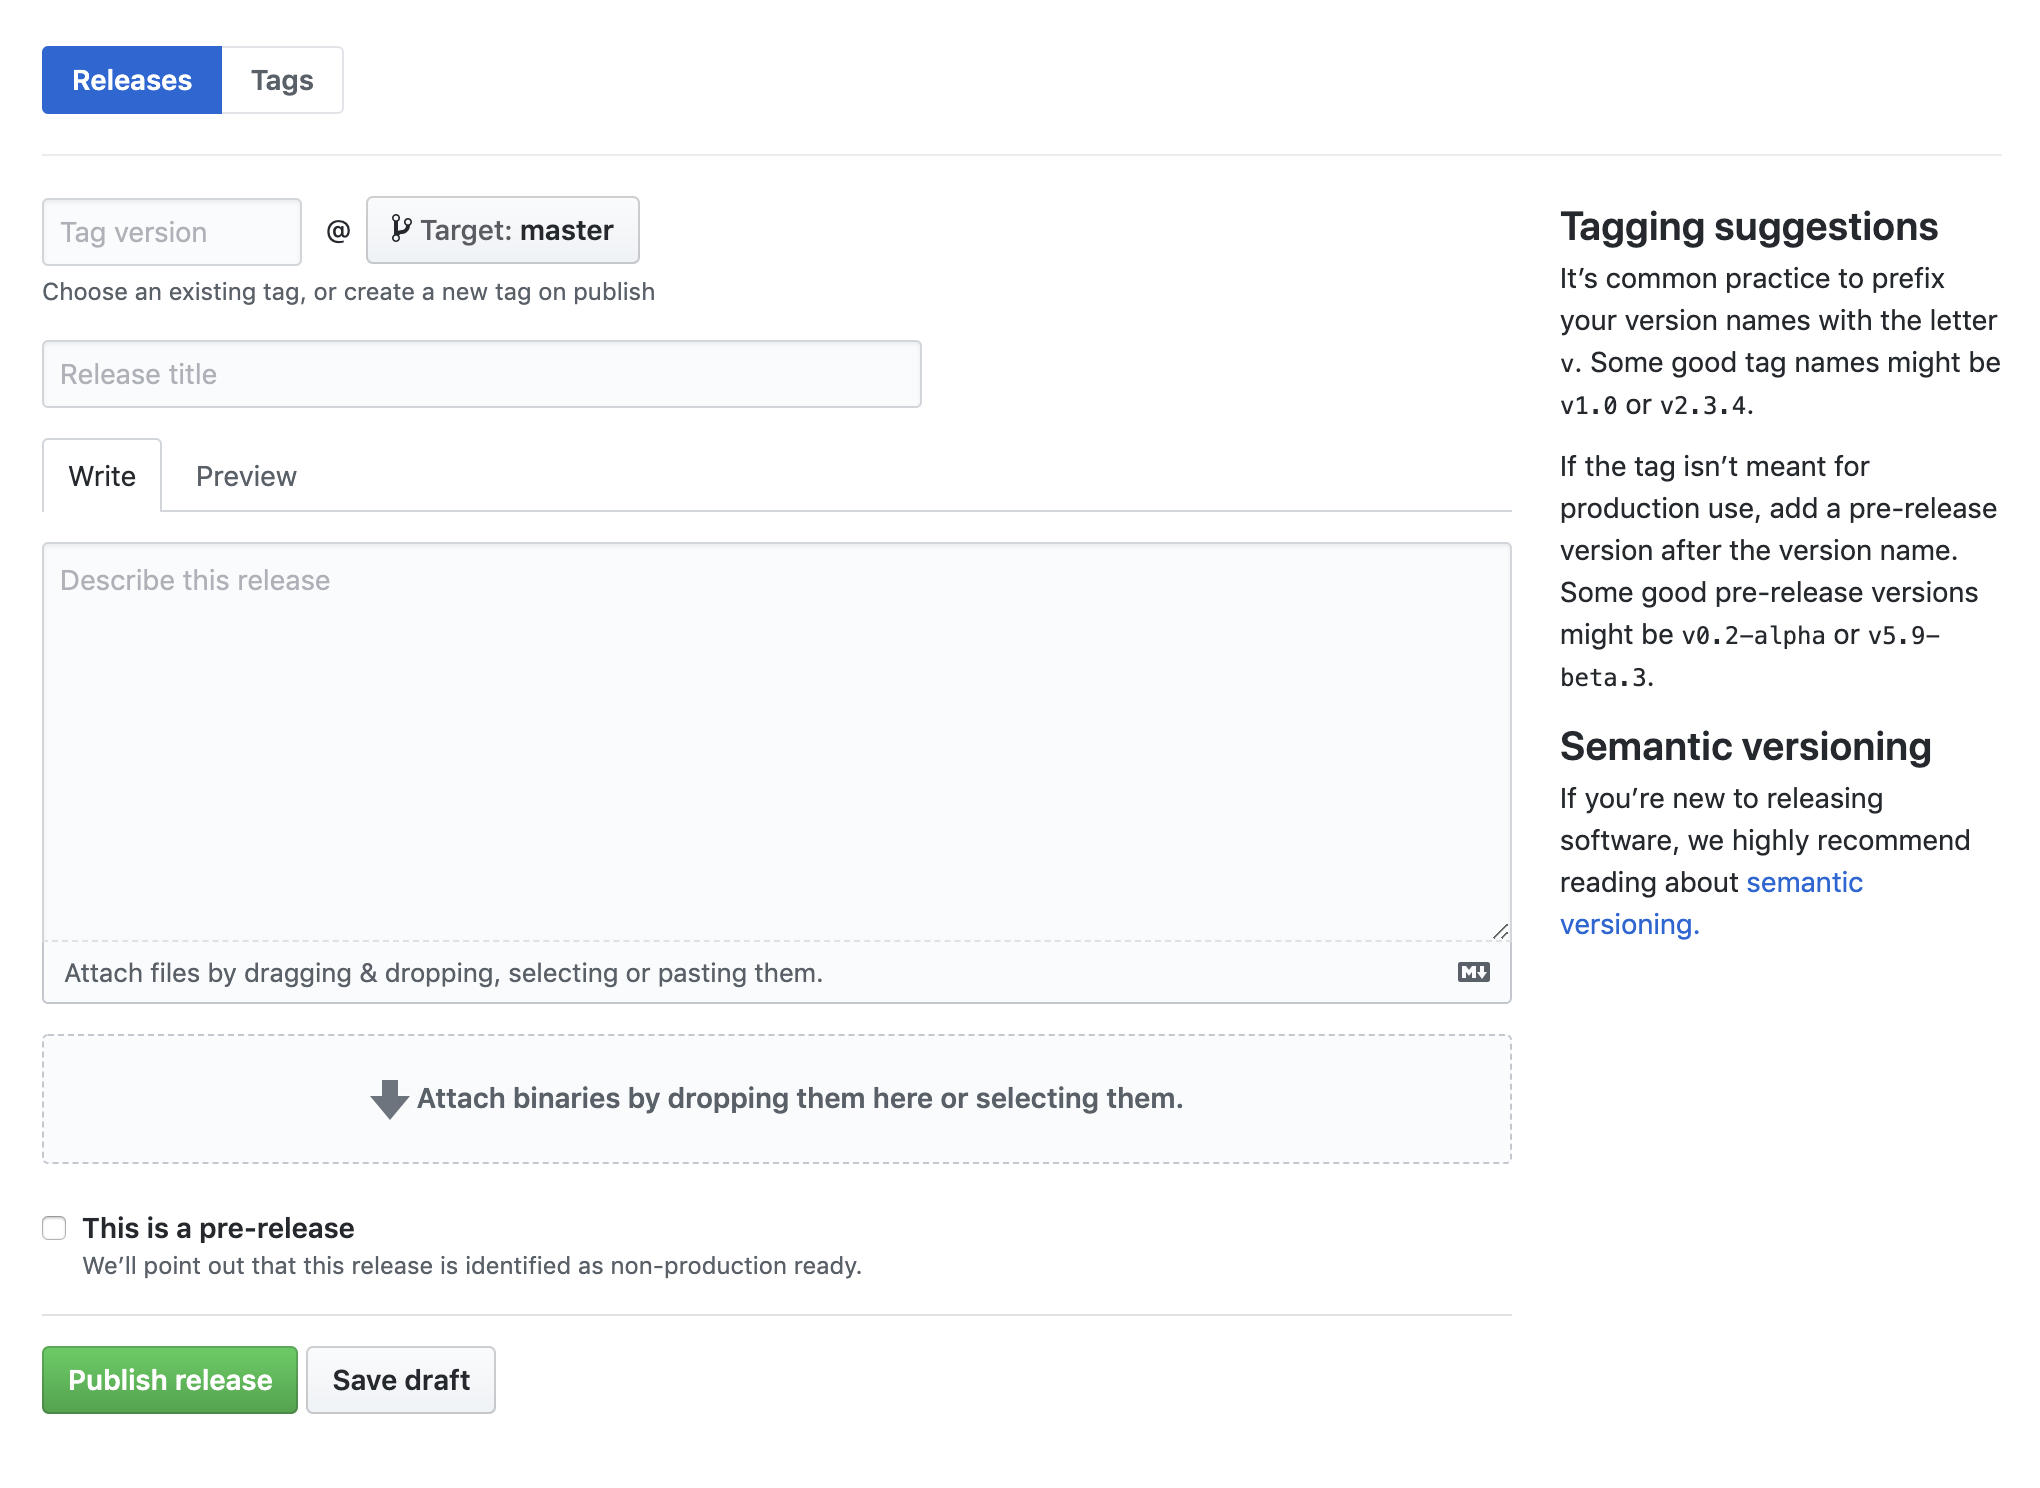The height and width of the screenshot is (1488, 2040).
Task: Expand the Target branch dropdown
Action: click(500, 230)
